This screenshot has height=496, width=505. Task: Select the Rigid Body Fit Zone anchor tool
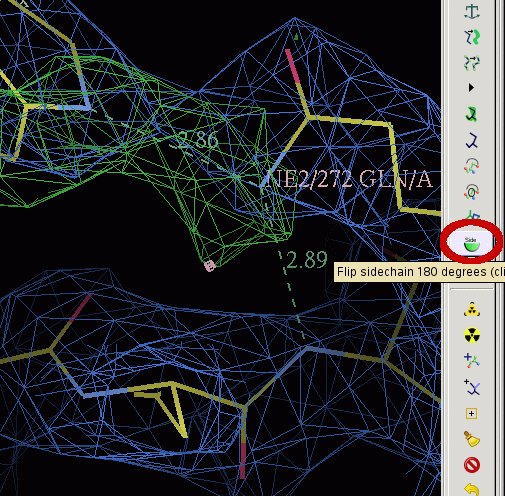(471, 11)
